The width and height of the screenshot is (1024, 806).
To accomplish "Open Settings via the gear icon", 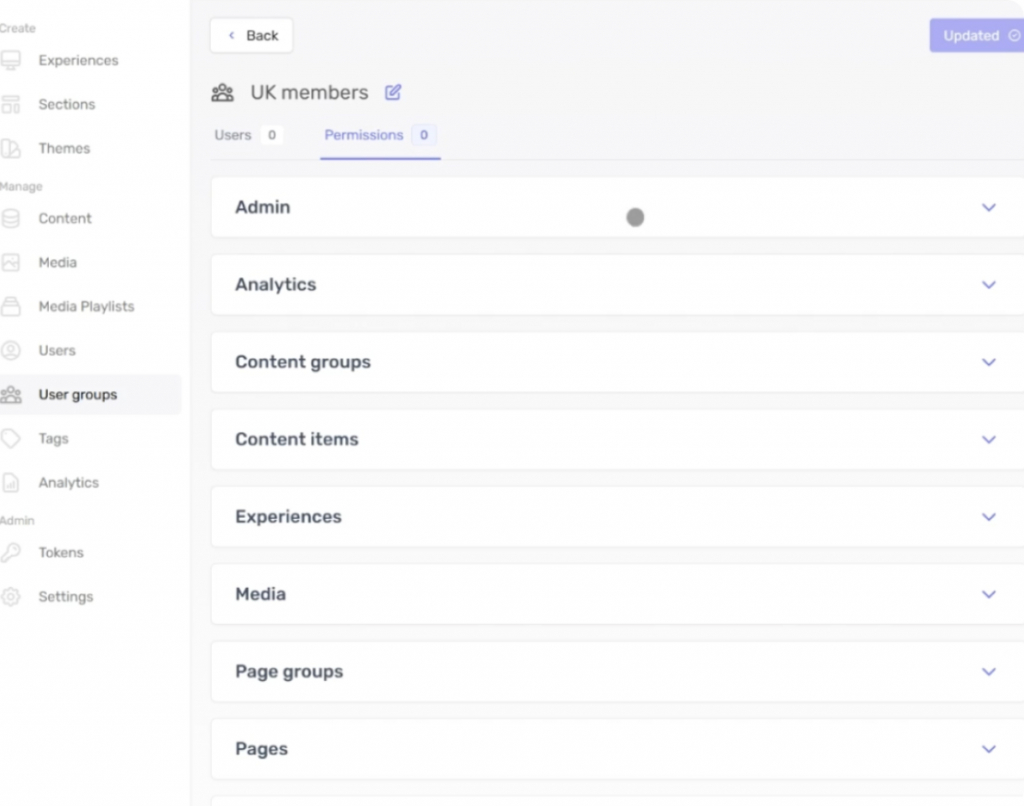I will click(x=11, y=597).
